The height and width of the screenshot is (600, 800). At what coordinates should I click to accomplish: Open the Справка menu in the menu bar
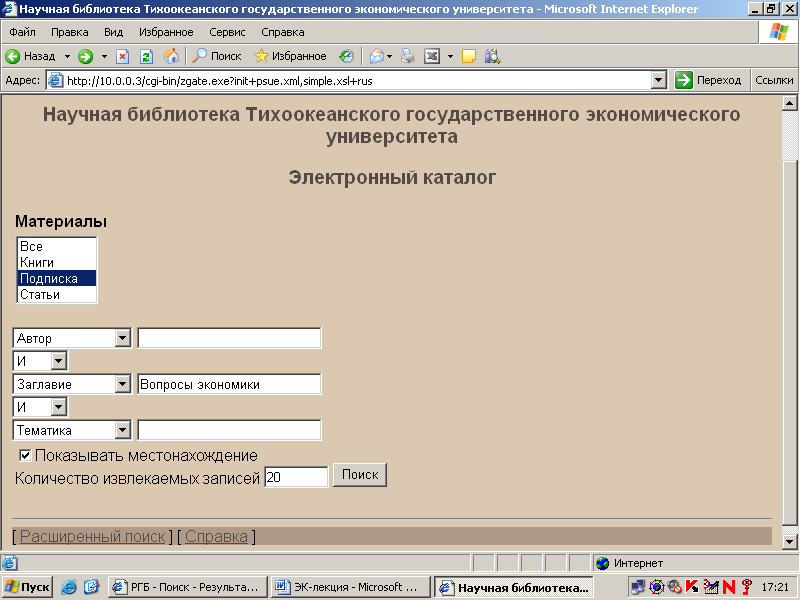283,32
